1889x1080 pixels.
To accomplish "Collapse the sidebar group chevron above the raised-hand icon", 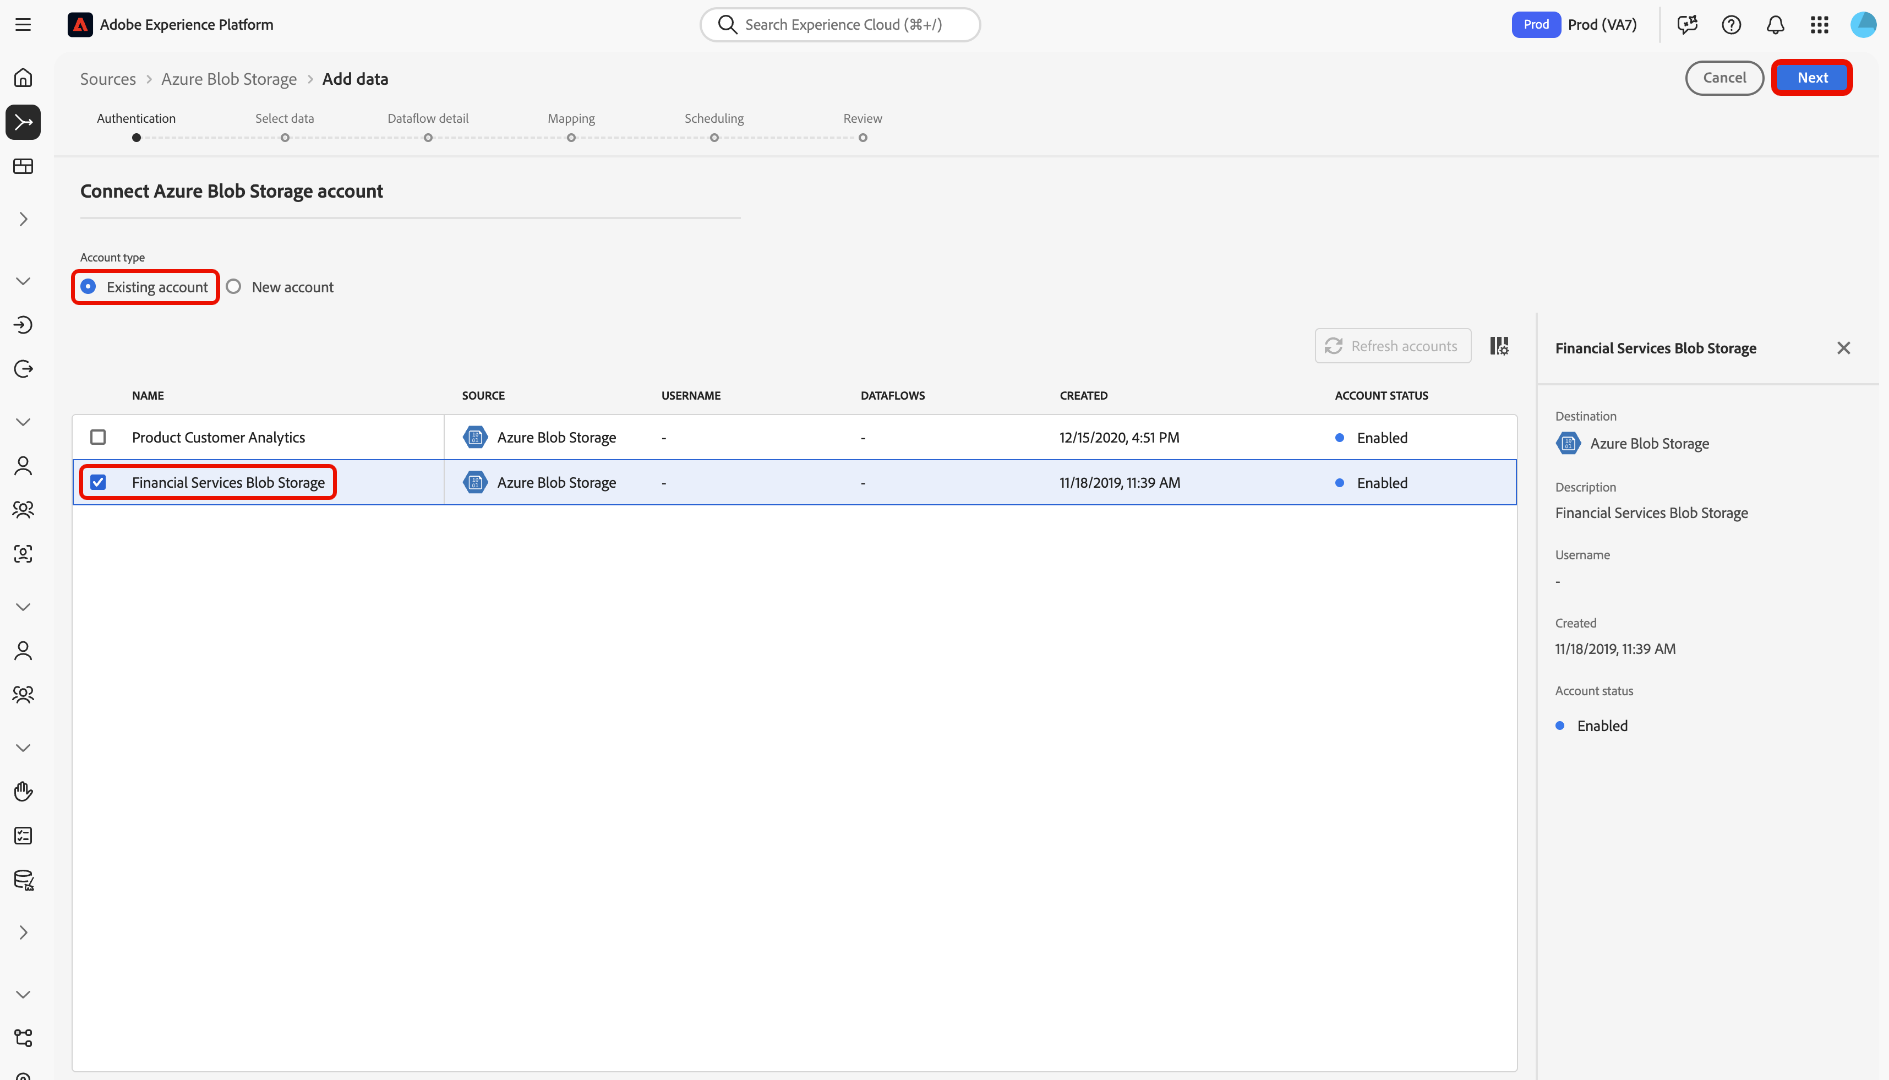I will (23, 748).
